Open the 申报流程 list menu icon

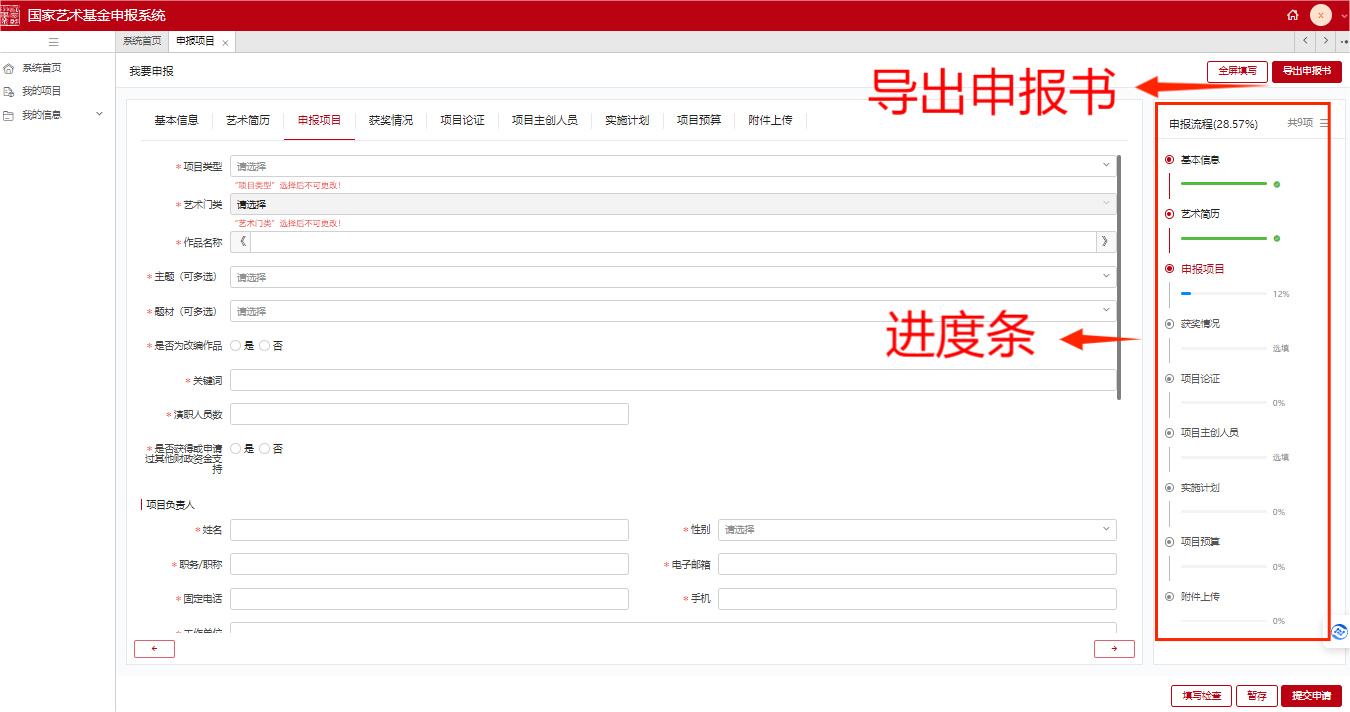[1324, 123]
